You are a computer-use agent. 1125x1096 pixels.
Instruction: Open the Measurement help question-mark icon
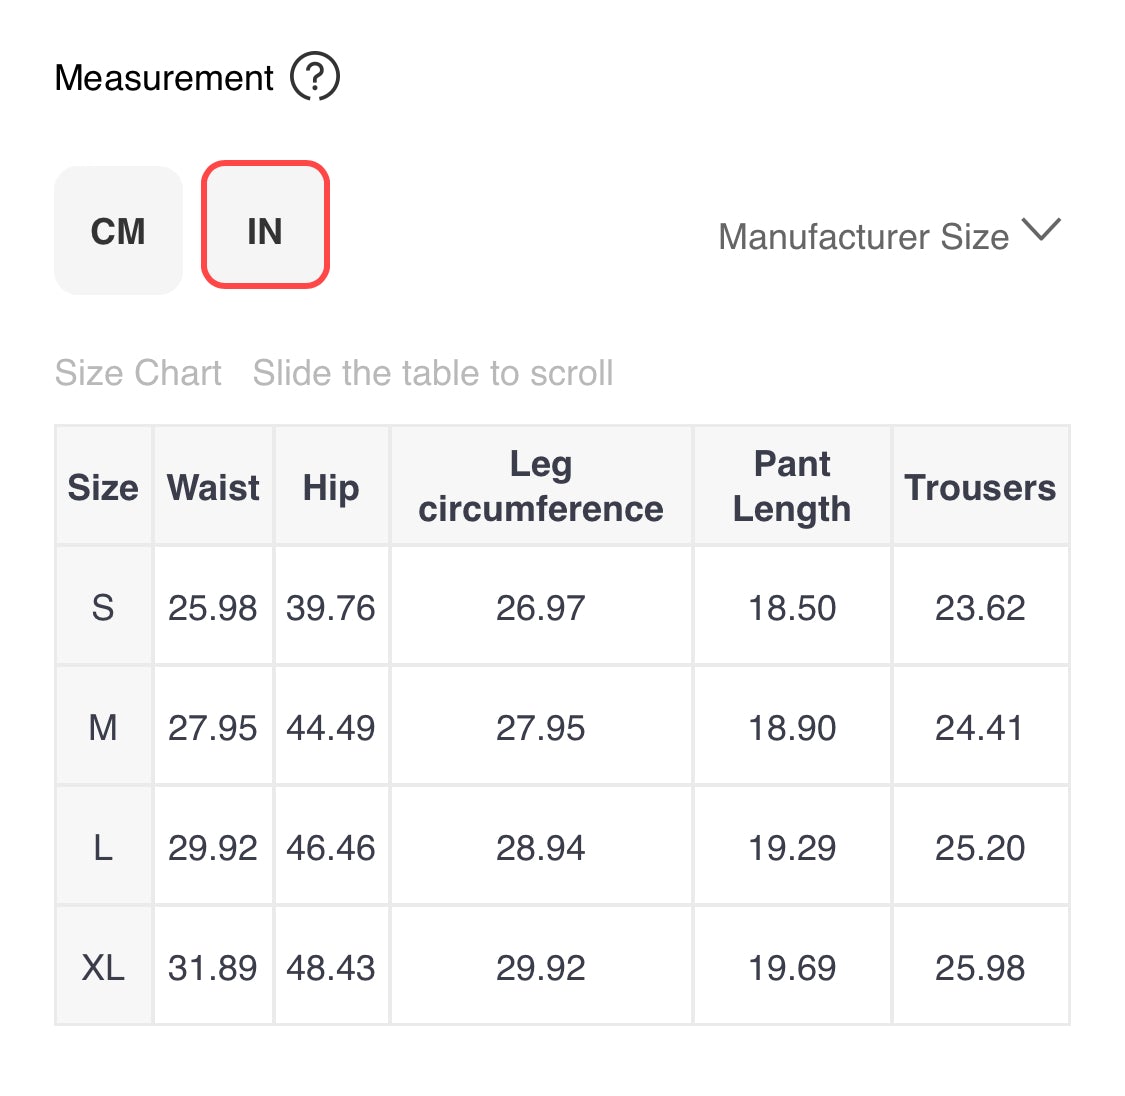click(x=314, y=77)
